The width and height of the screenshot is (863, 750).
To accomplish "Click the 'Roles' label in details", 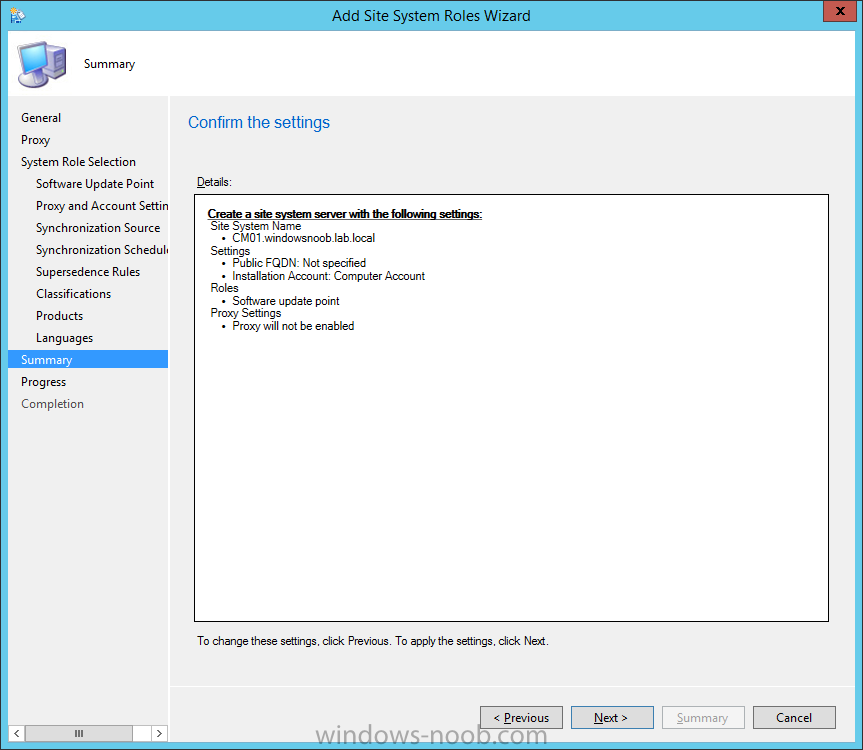I will pos(224,288).
